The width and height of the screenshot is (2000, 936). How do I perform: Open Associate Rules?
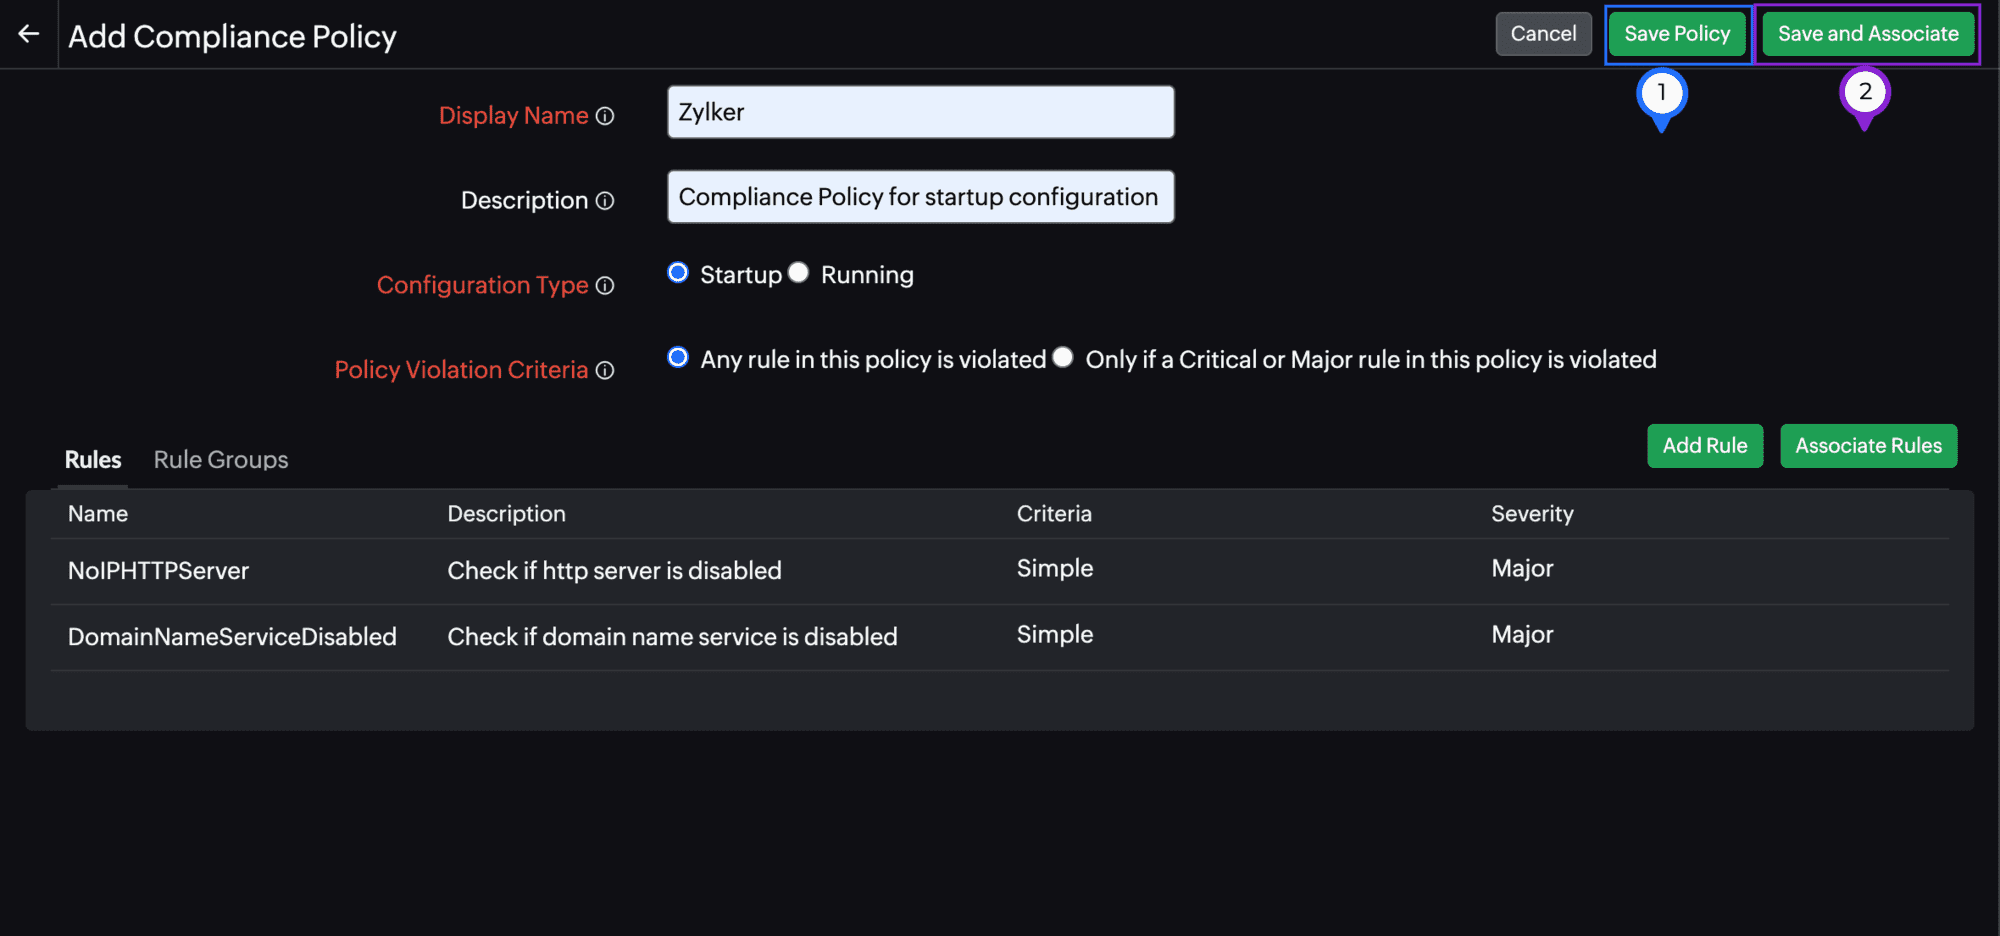1868,446
